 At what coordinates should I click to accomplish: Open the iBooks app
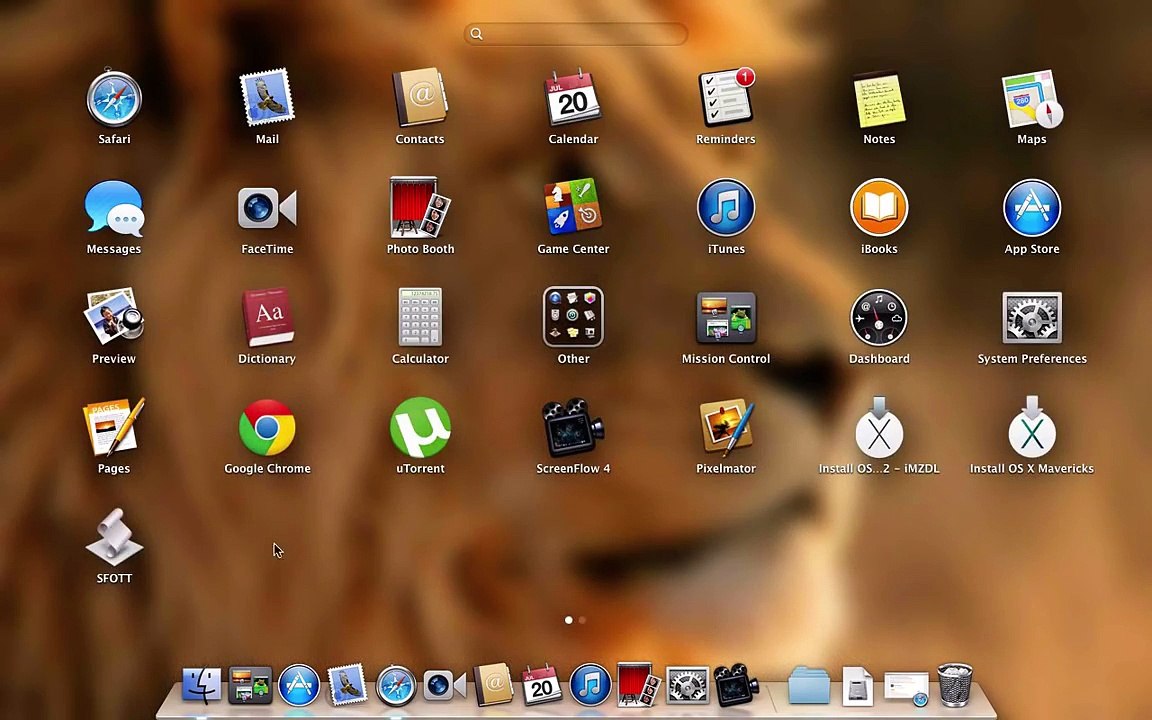tap(879, 208)
